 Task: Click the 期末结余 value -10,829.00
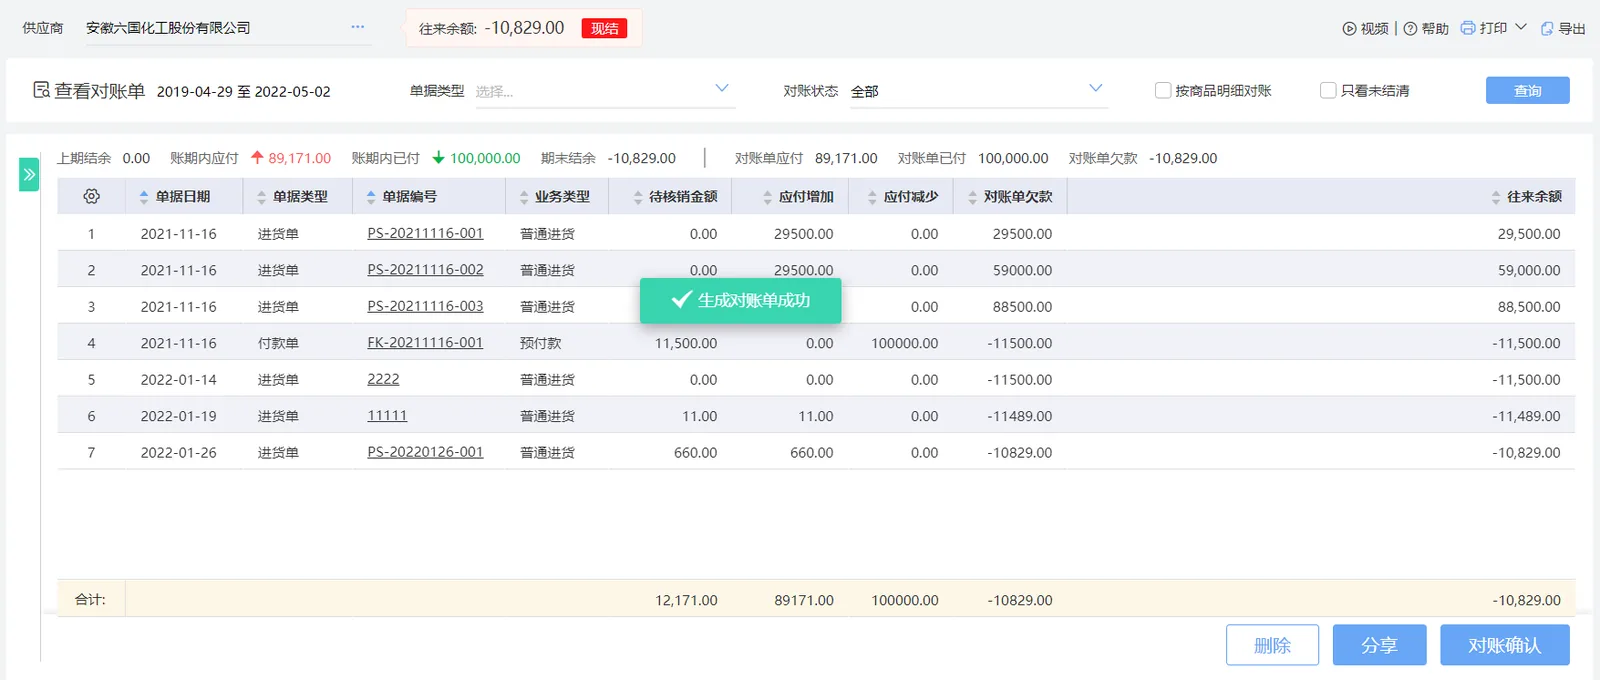[x=642, y=158]
